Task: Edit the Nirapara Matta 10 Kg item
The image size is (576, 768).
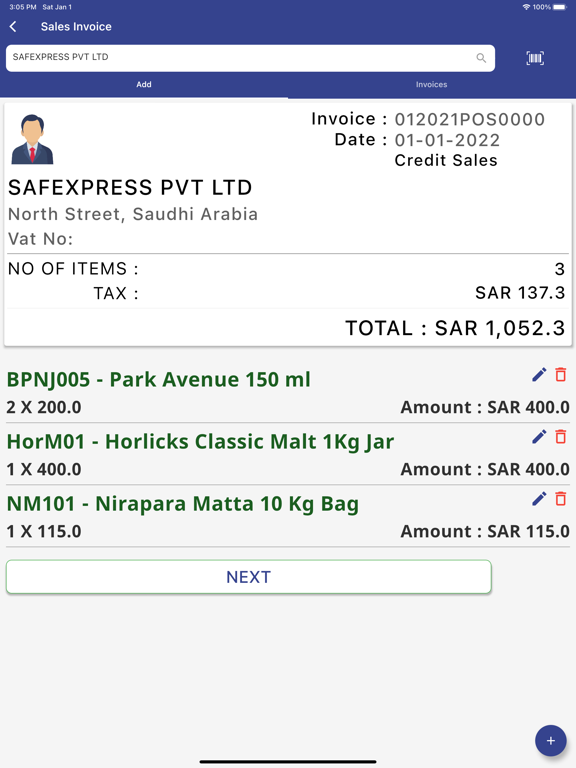Action: [x=539, y=499]
